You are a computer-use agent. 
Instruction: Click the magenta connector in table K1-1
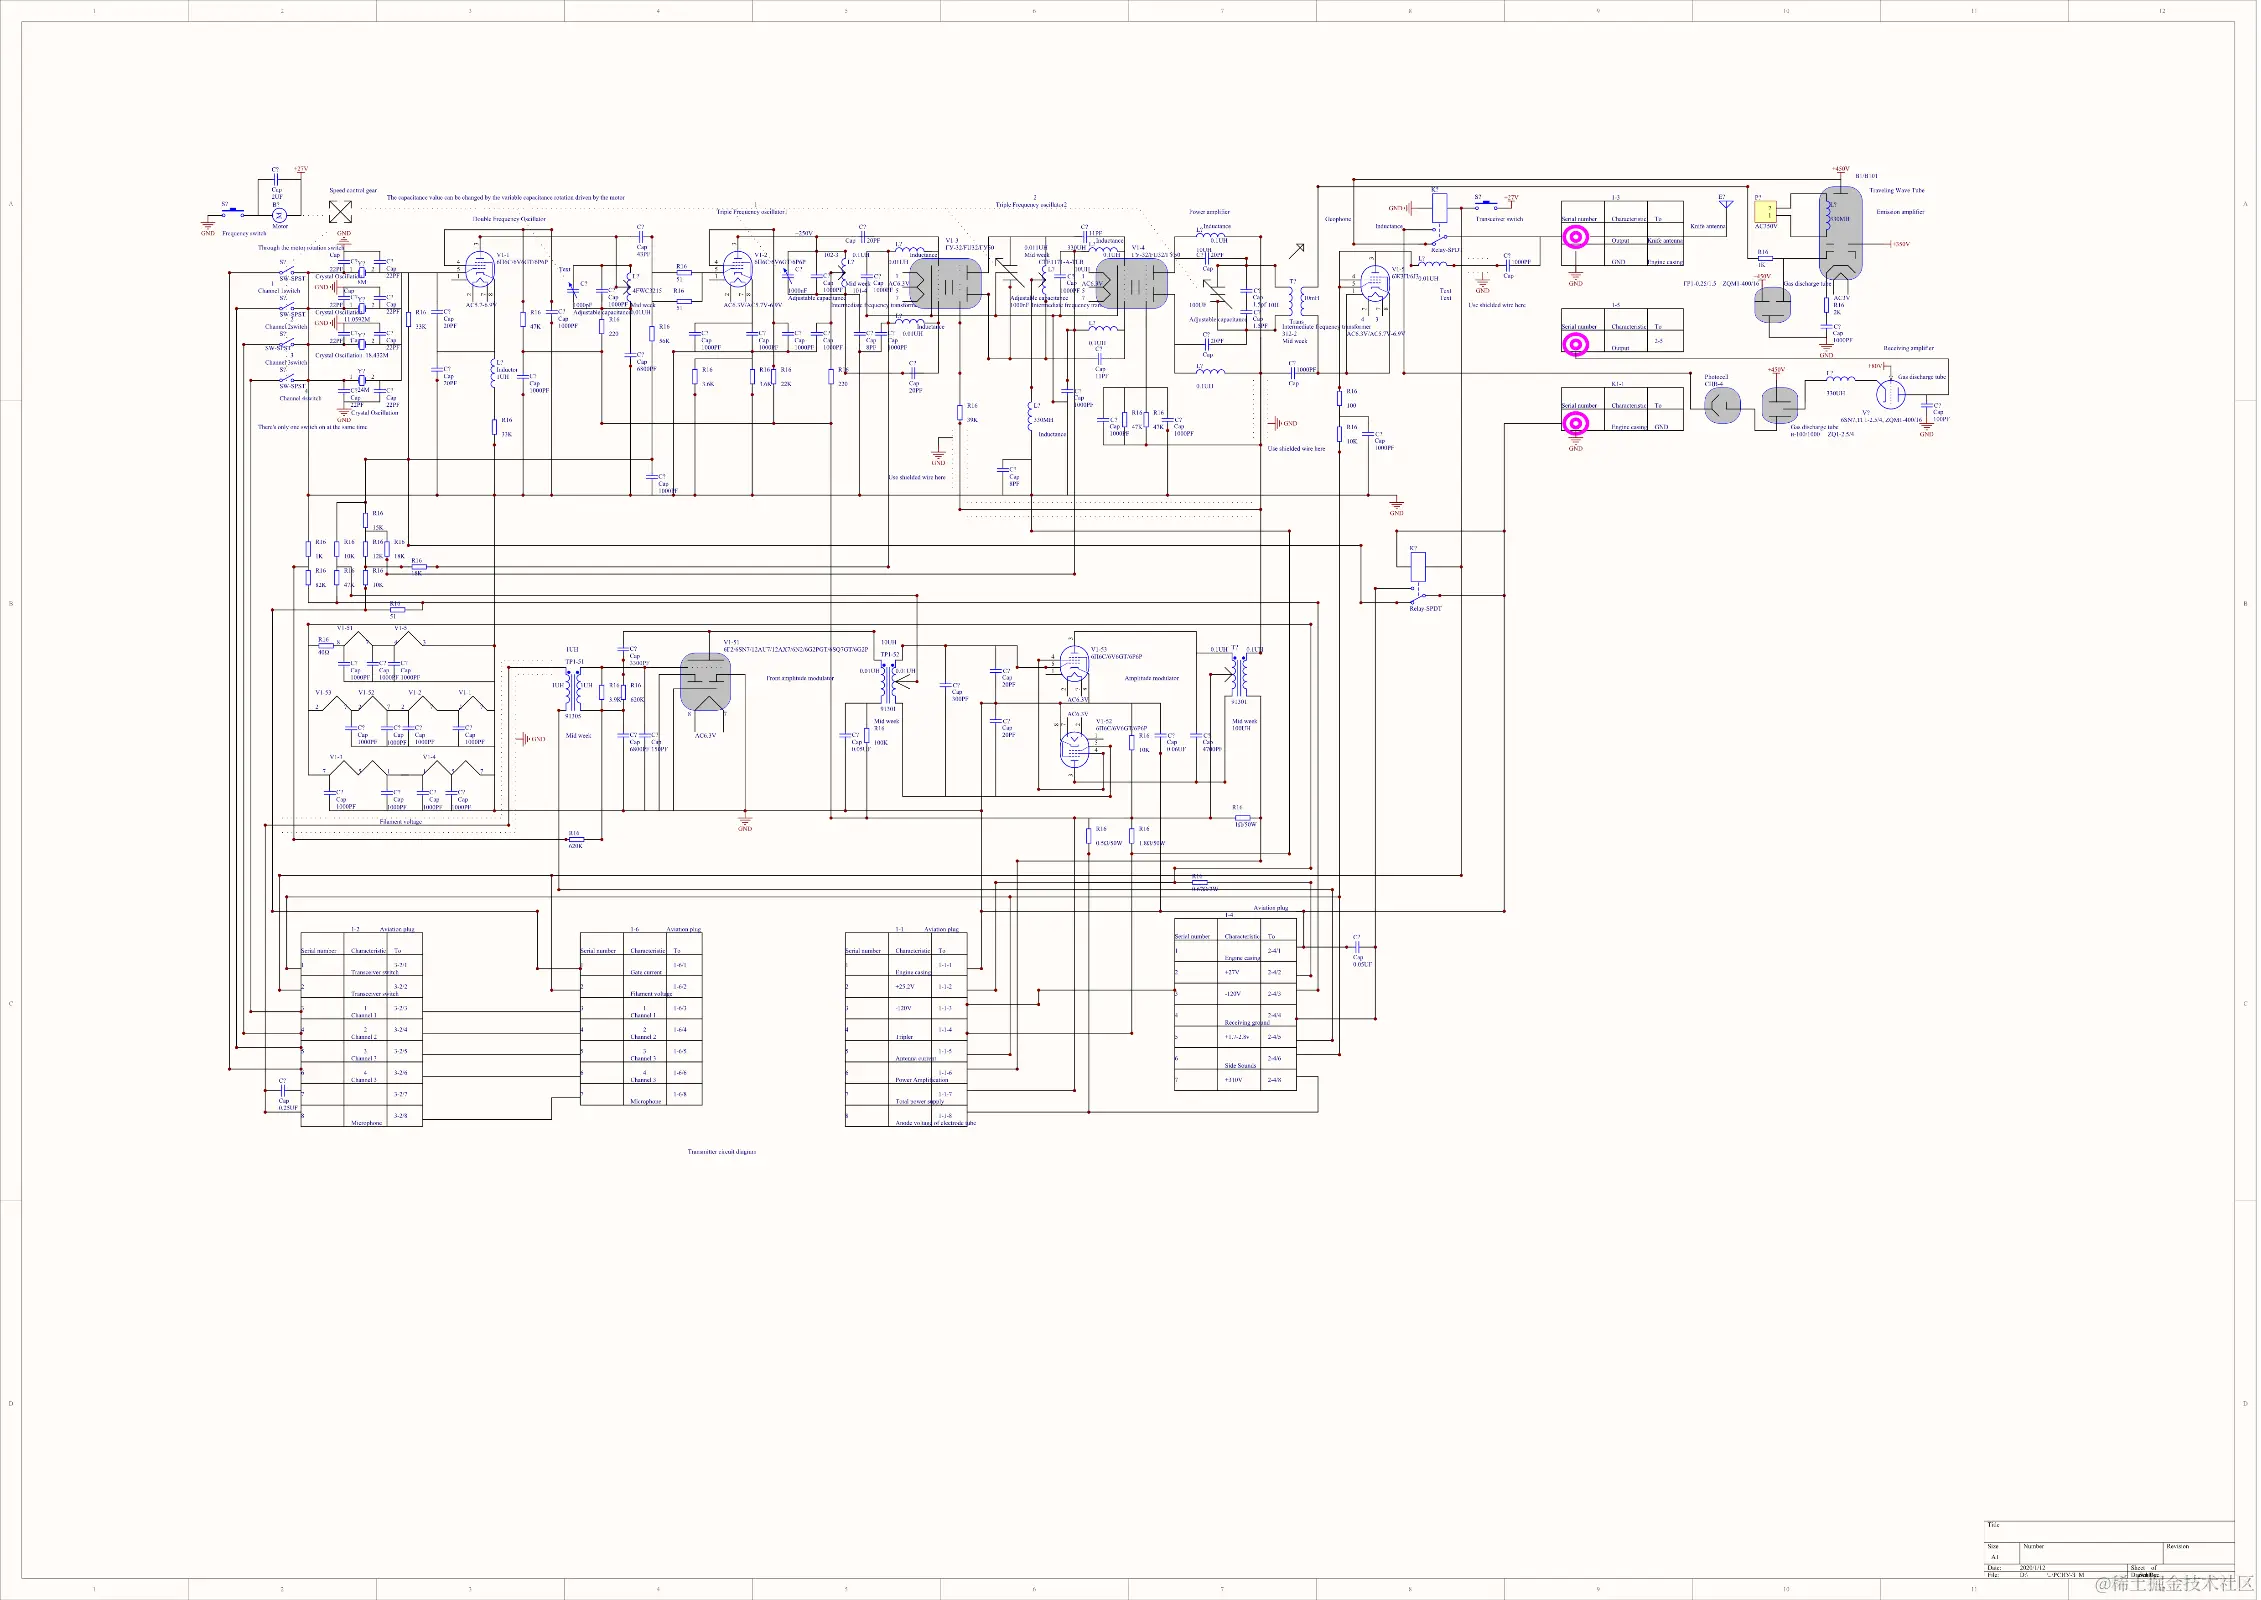pos(1576,424)
